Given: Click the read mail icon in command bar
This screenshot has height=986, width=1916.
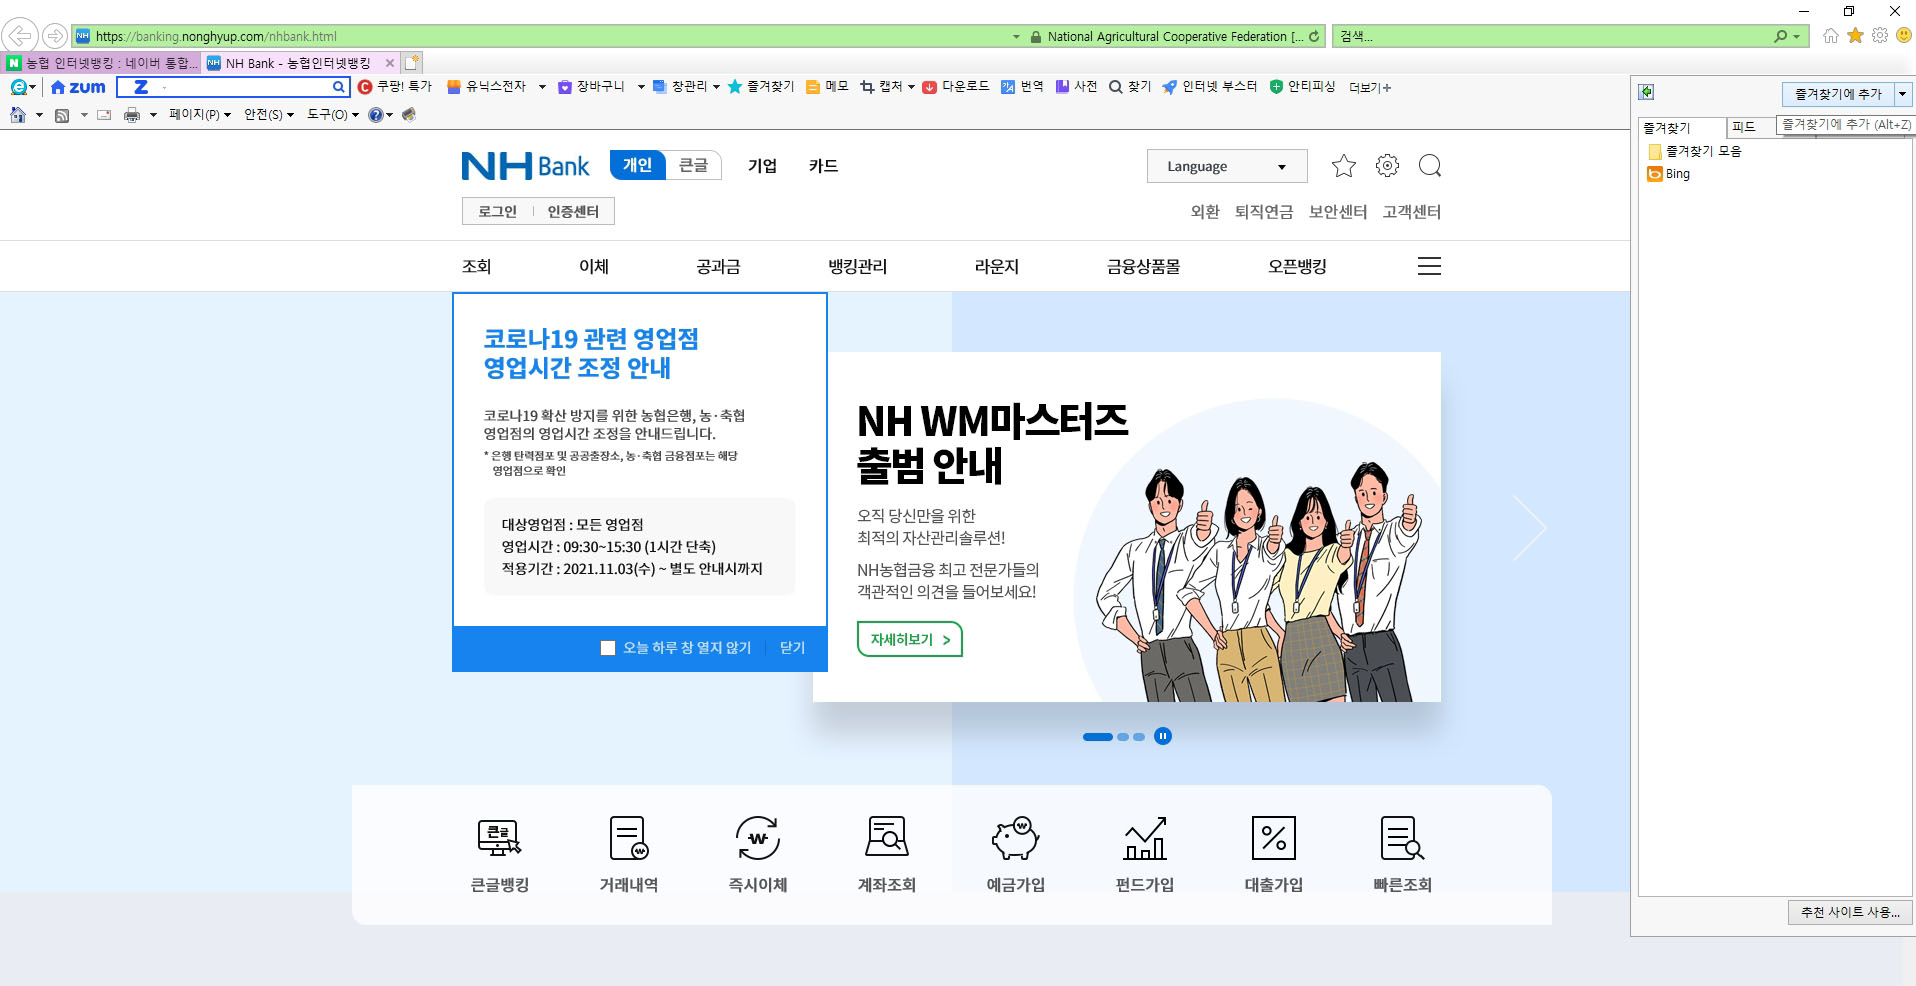Looking at the screenshot, I should 104,115.
